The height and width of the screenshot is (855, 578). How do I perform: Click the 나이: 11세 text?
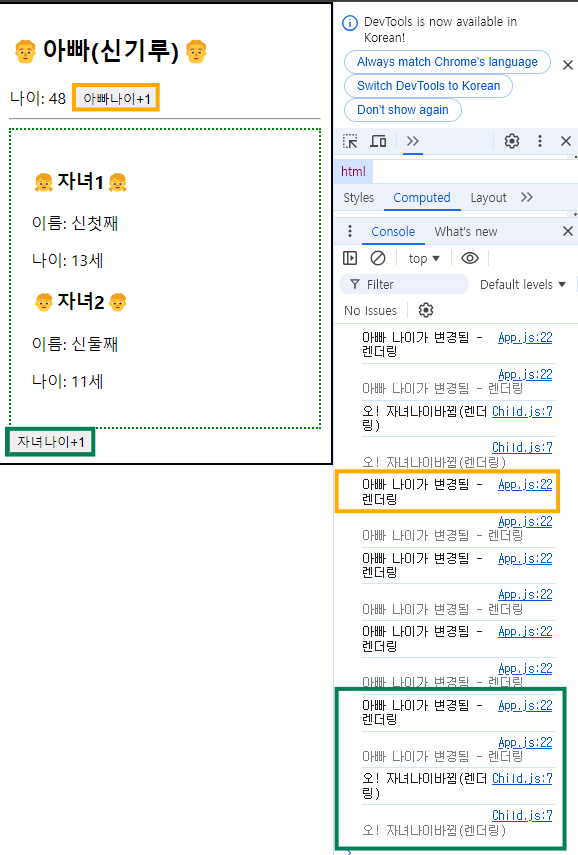pos(67,381)
